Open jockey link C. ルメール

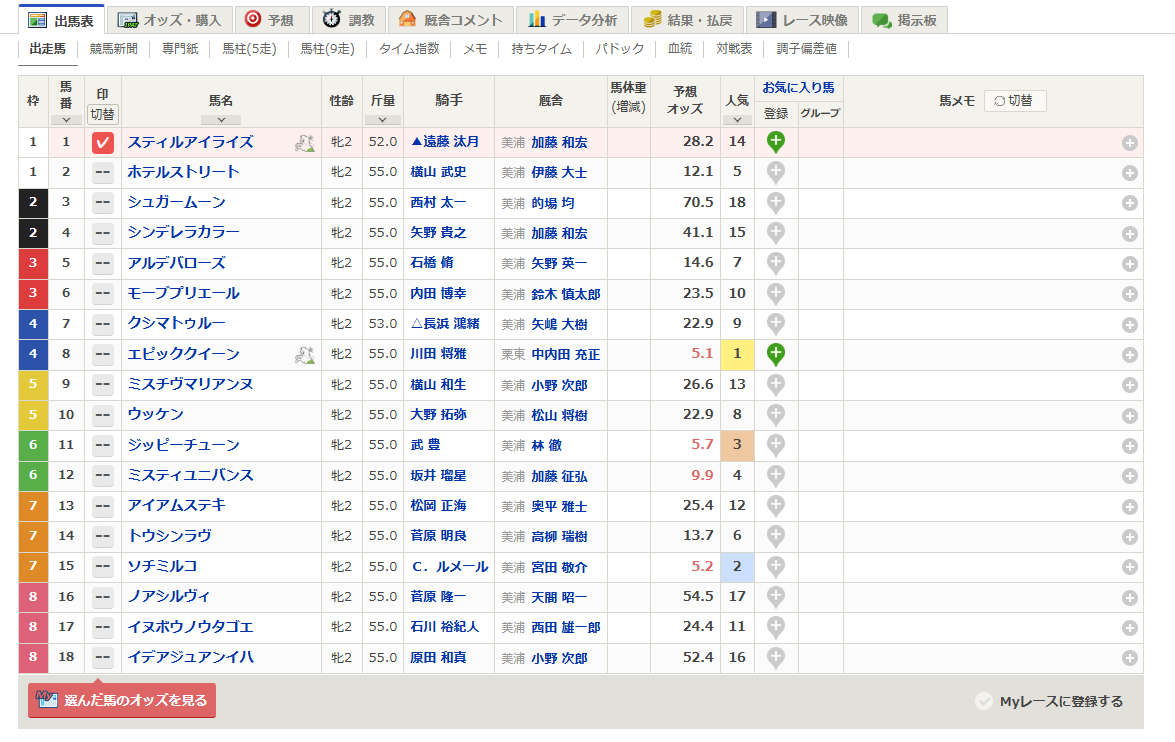pyautogui.click(x=450, y=567)
